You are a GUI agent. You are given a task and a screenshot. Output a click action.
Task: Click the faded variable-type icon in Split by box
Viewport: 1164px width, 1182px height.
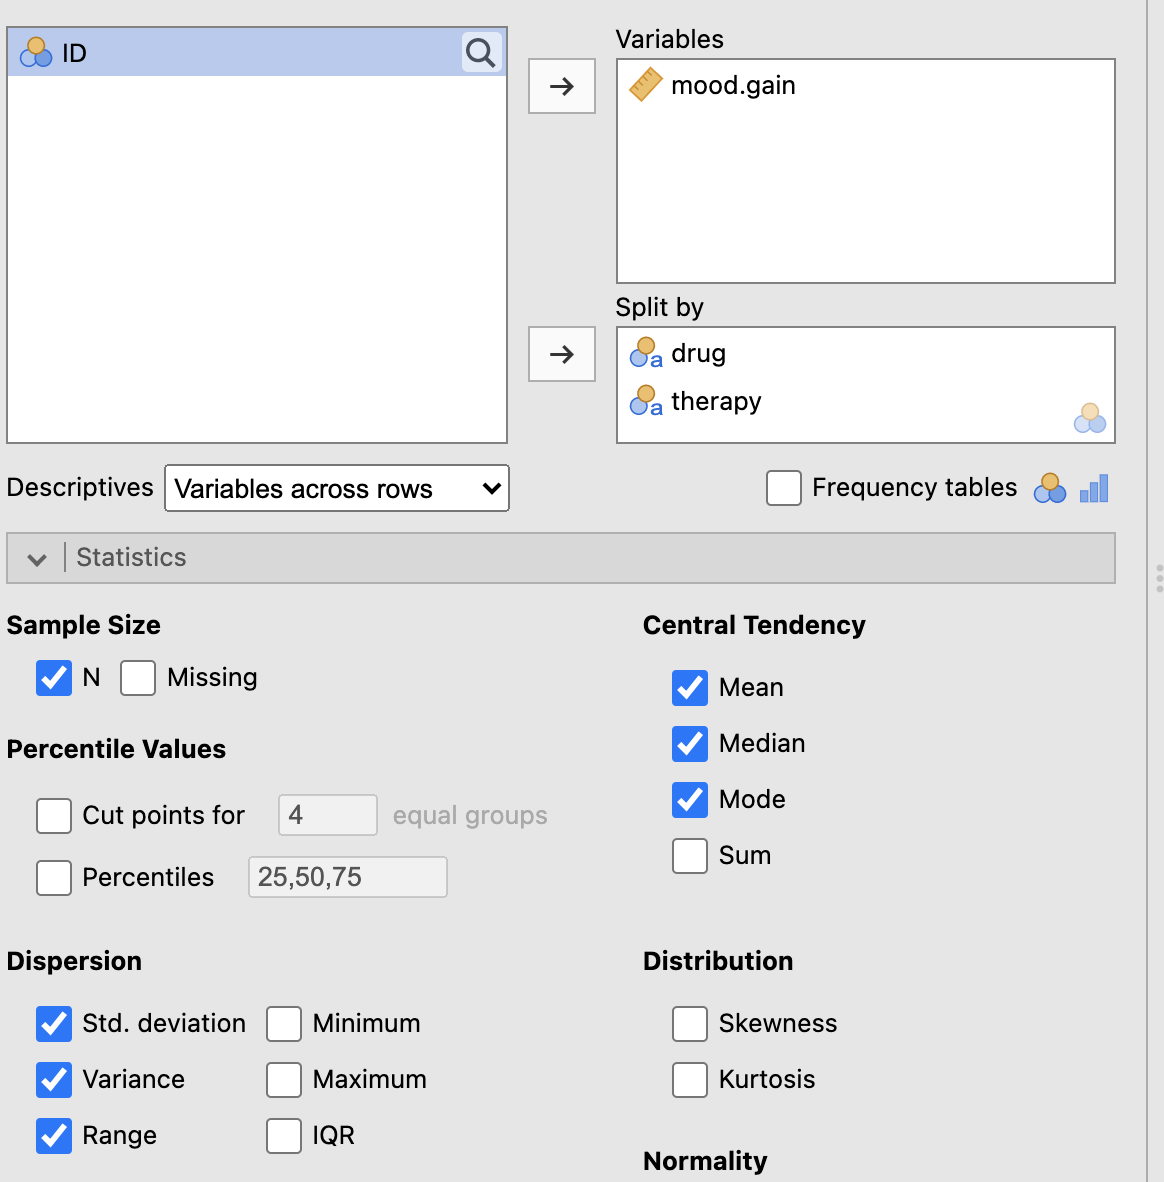point(1089,418)
